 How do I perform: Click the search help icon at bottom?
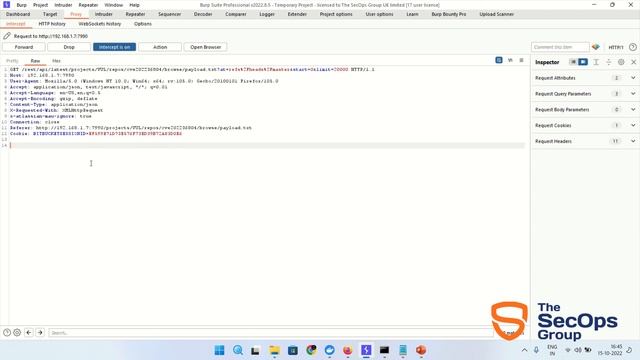tap(7, 333)
